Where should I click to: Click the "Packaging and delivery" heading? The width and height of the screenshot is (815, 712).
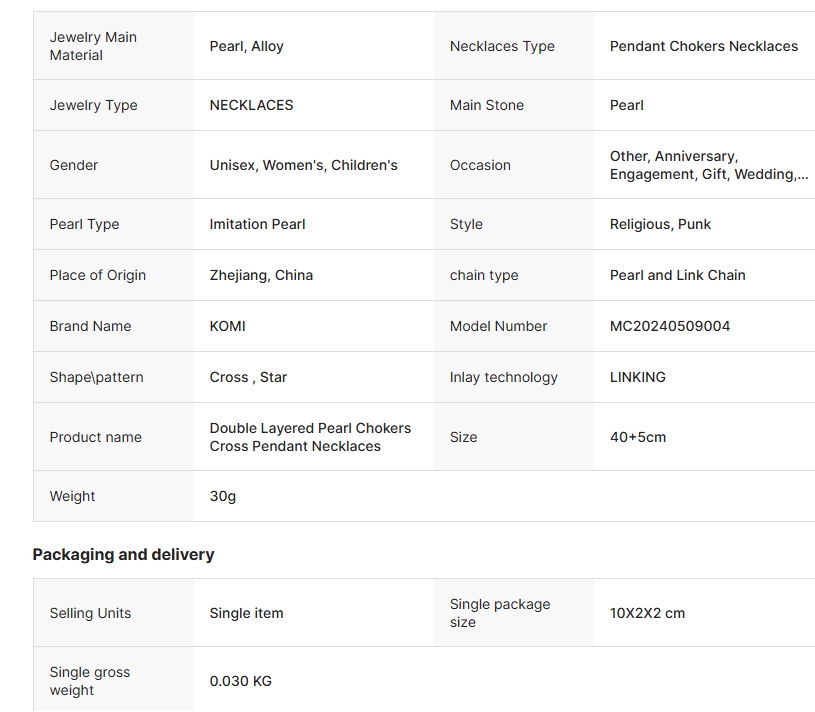coord(123,554)
